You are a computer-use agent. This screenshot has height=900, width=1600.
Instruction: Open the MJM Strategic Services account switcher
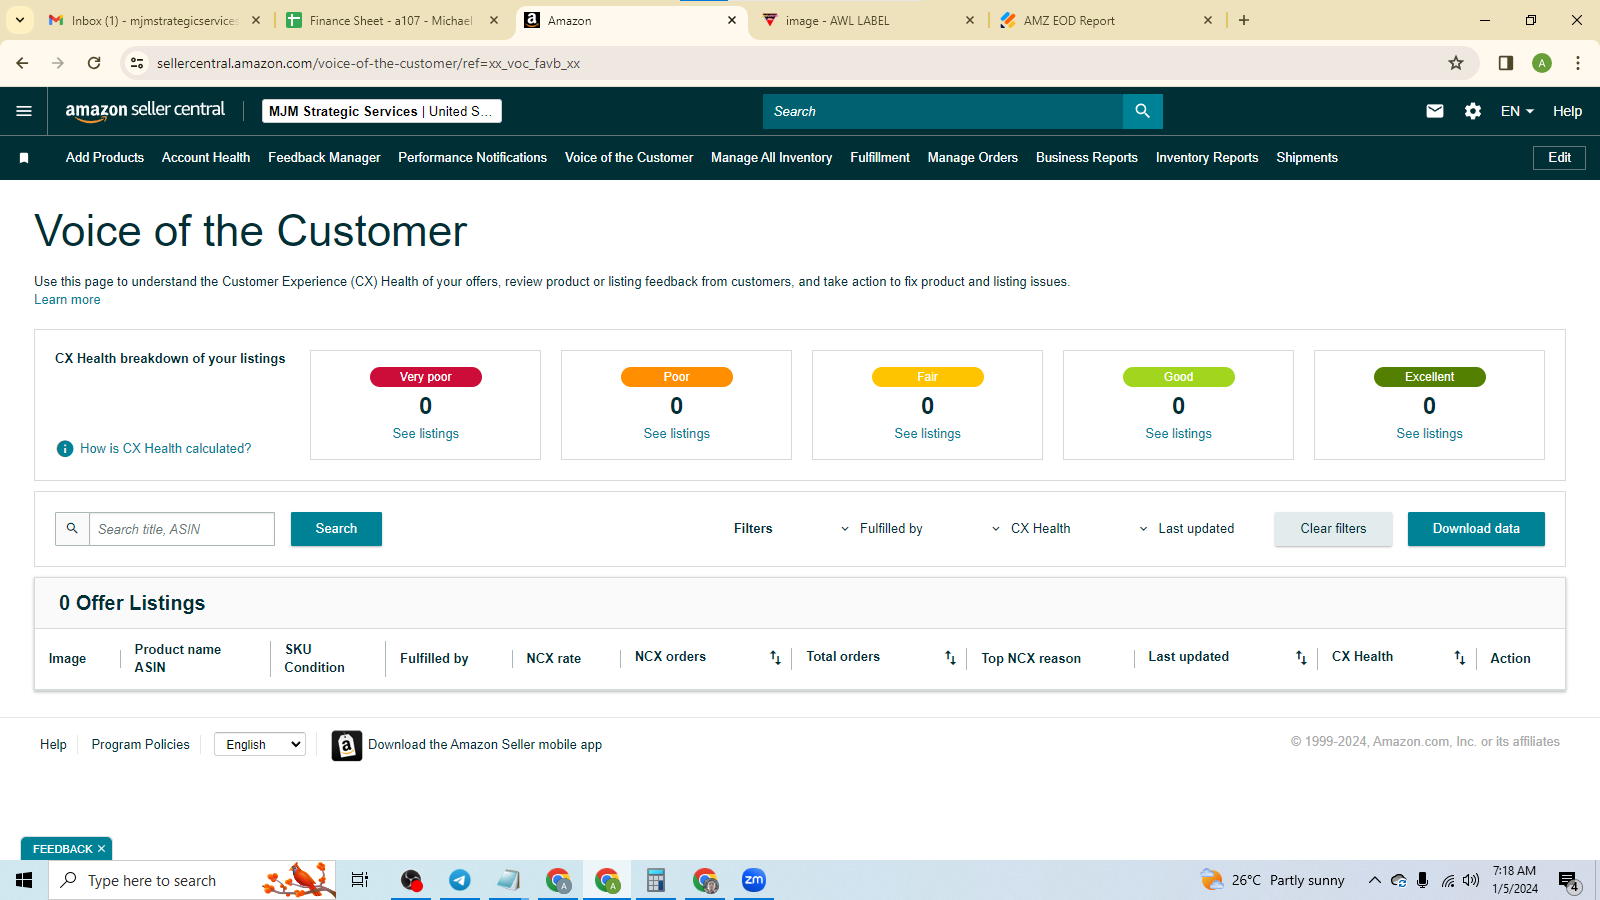(382, 111)
